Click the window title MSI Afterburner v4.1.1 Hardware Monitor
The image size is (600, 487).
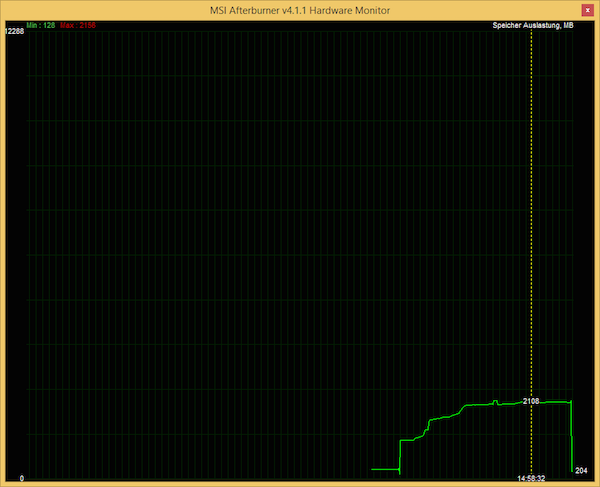(x=300, y=10)
